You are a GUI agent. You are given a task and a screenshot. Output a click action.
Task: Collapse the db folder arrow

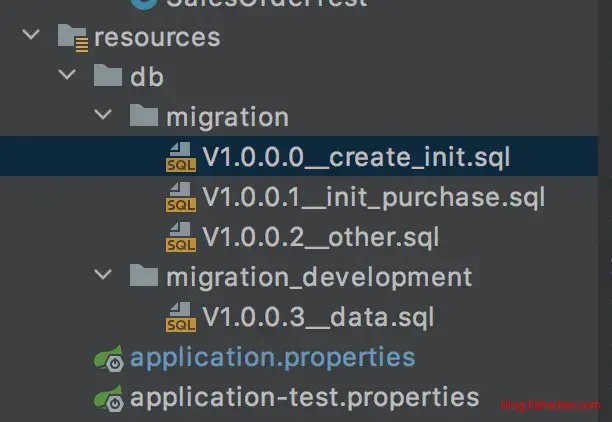(x=67, y=77)
